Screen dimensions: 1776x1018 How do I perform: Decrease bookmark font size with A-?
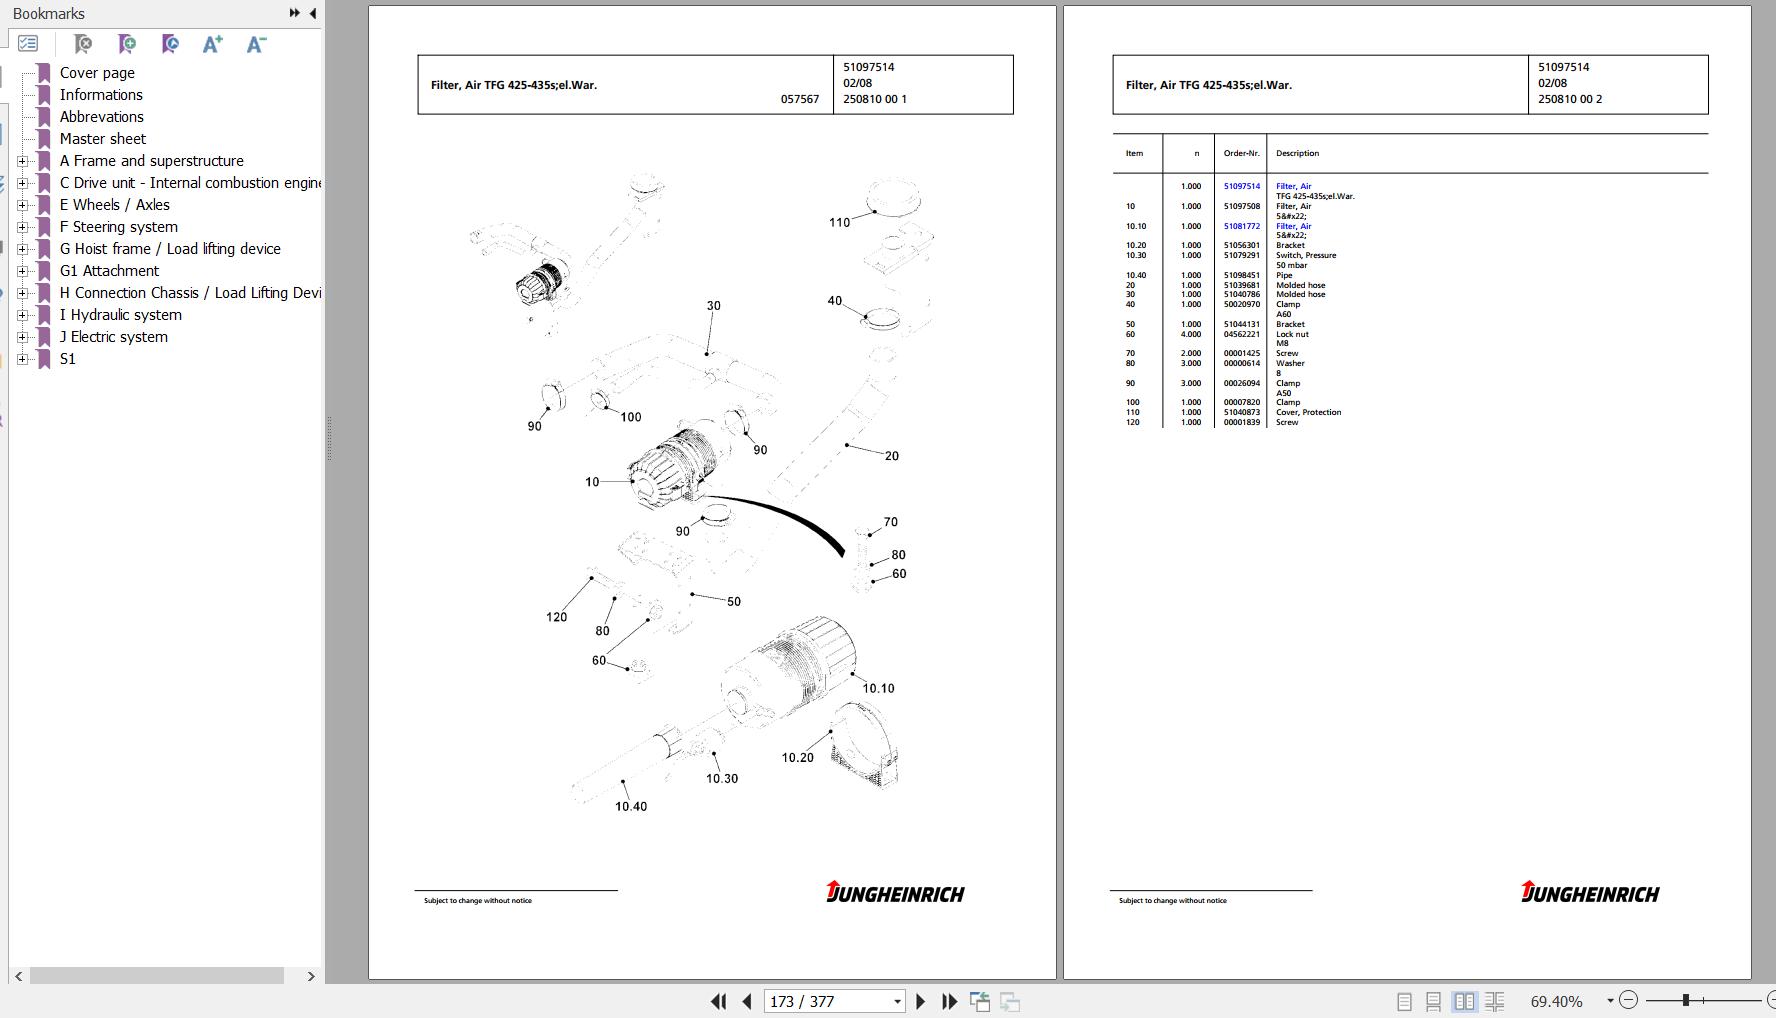pos(256,44)
